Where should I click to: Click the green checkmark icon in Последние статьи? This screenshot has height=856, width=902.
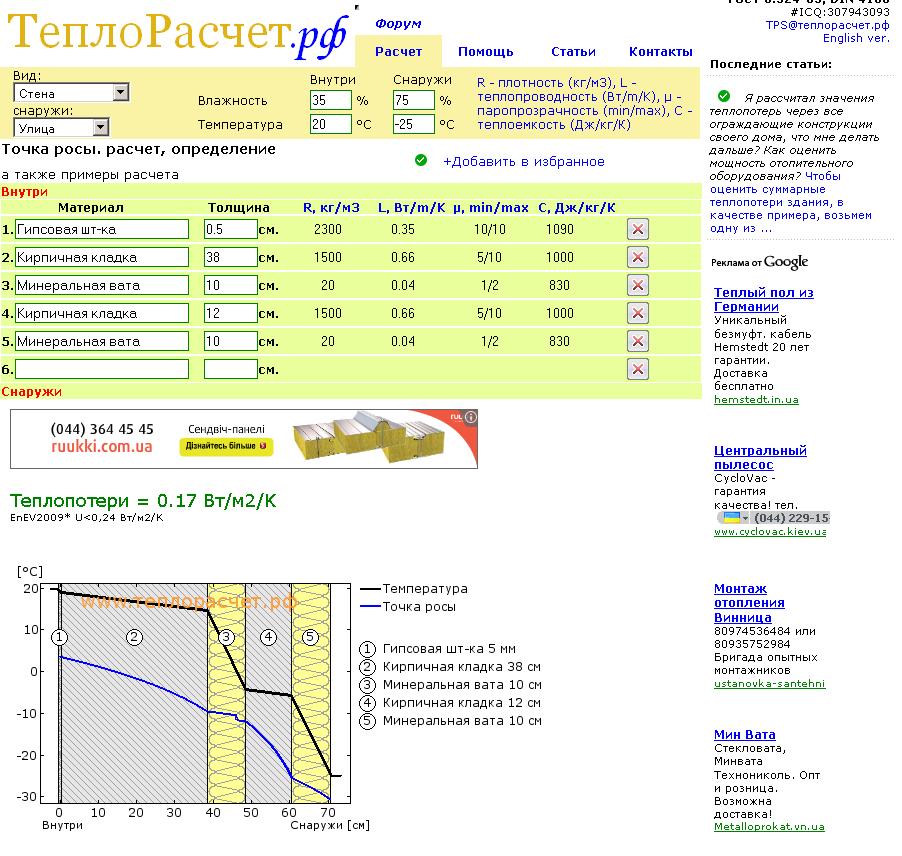tap(724, 96)
